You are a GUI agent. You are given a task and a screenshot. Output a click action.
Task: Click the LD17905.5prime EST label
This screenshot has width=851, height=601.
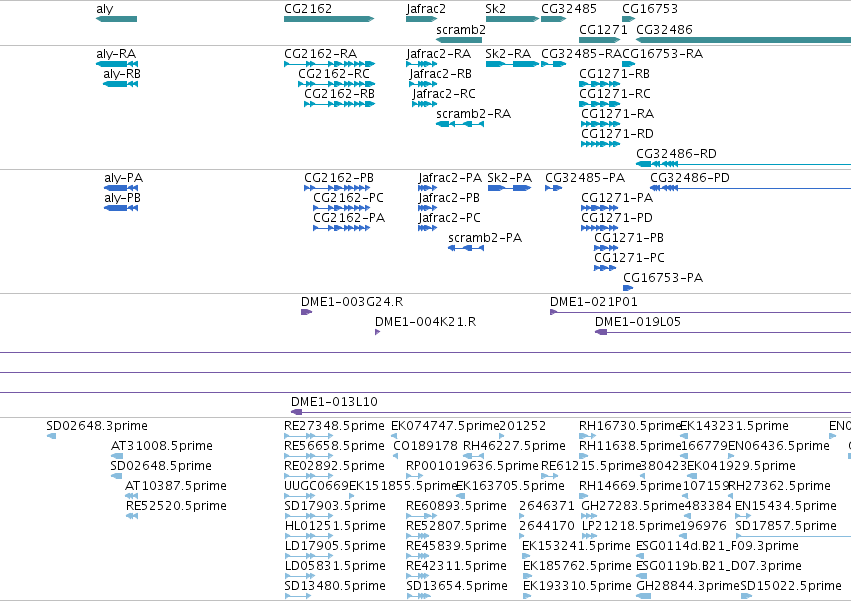pos(335,547)
